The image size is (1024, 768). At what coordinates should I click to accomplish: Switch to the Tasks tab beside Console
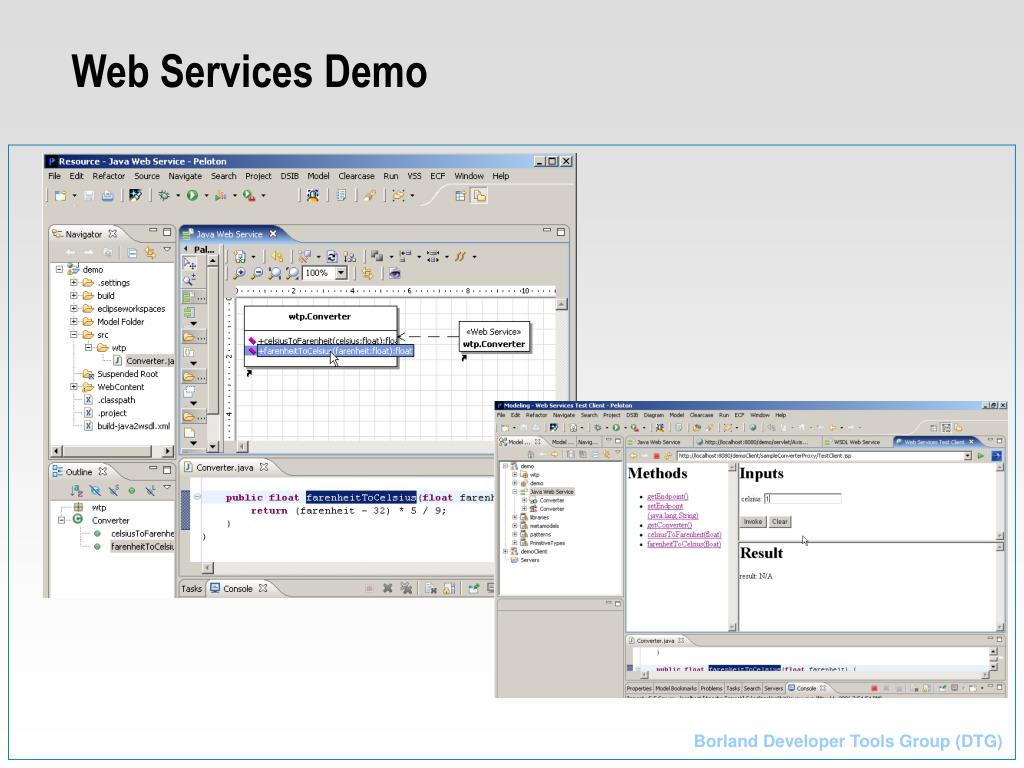[x=191, y=588]
